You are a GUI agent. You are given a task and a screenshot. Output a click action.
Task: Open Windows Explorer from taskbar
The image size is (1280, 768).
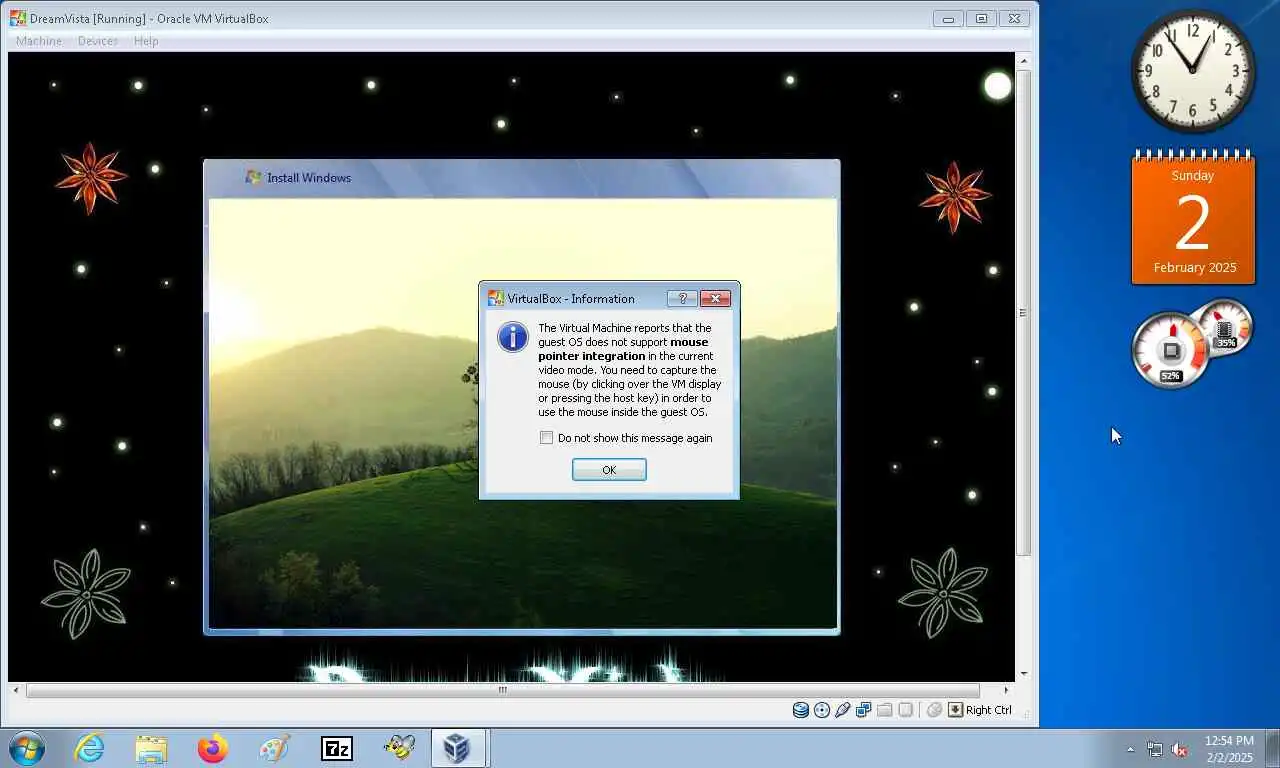[x=151, y=748]
